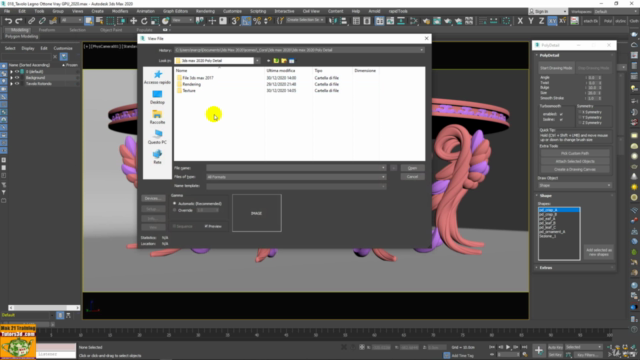Activate the Select and Move tool
Image resolution: width=640 pixels, height=360 pixels.
pyautogui.click(x=133, y=20)
